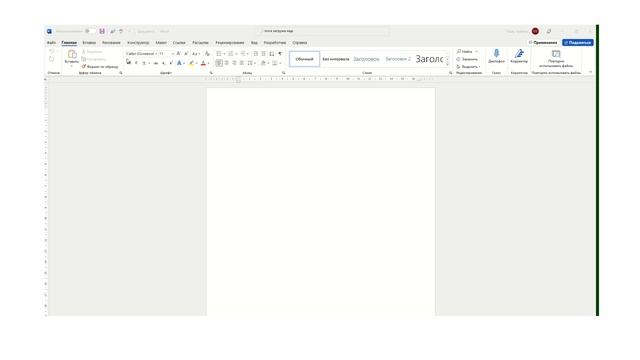
Task: Click the Redo icon below Undo
Action: tap(51, 59)
